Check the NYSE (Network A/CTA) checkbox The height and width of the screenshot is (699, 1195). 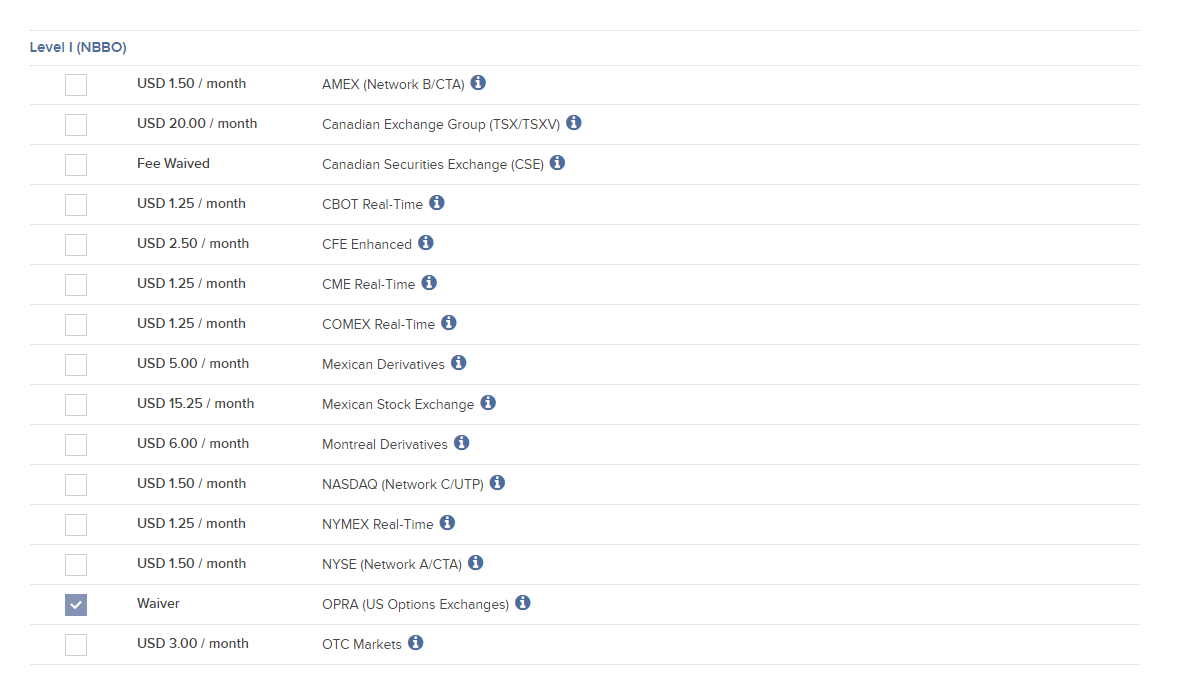pyautogui.click(x=75, y=565)
